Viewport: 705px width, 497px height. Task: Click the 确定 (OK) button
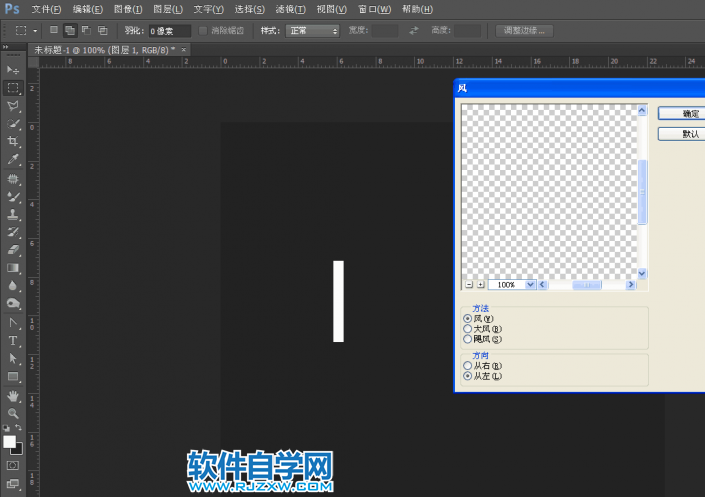[690, 114]
